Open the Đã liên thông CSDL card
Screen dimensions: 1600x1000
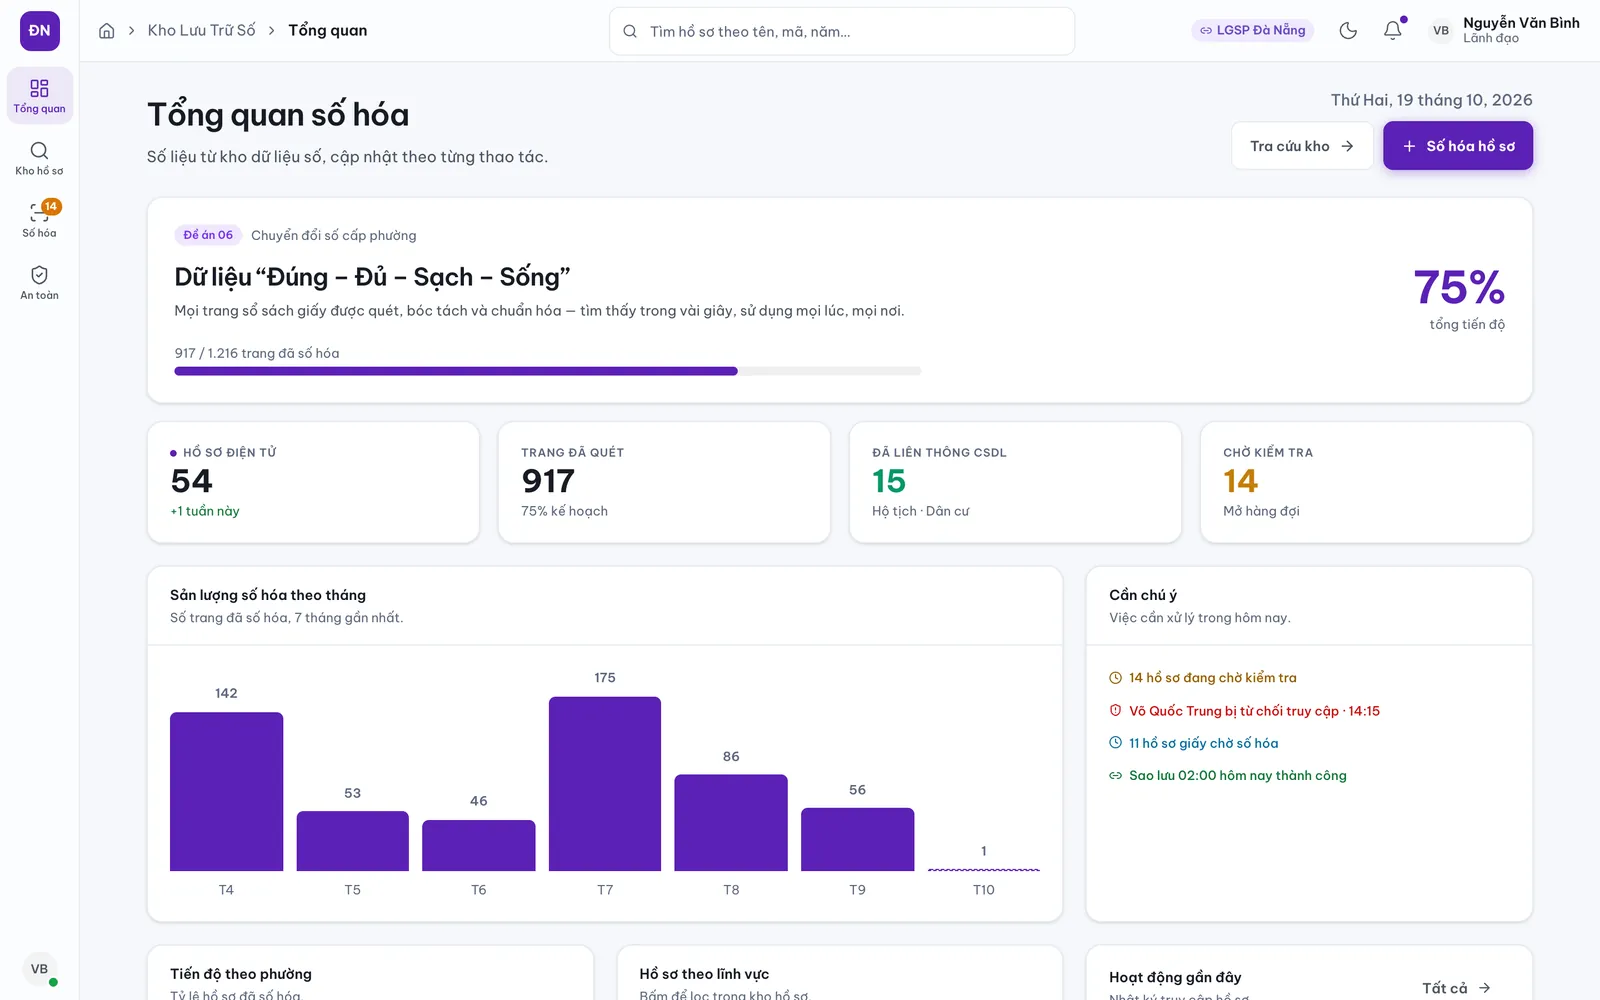[1015, 482]
